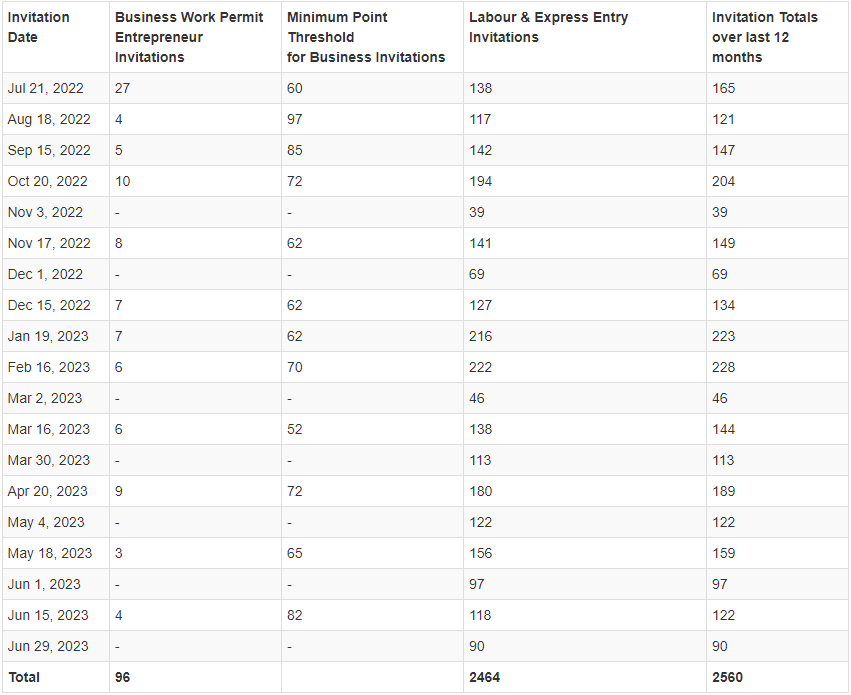
Task: Select Labour invitations value 222
Action: (x=481, y=367)
